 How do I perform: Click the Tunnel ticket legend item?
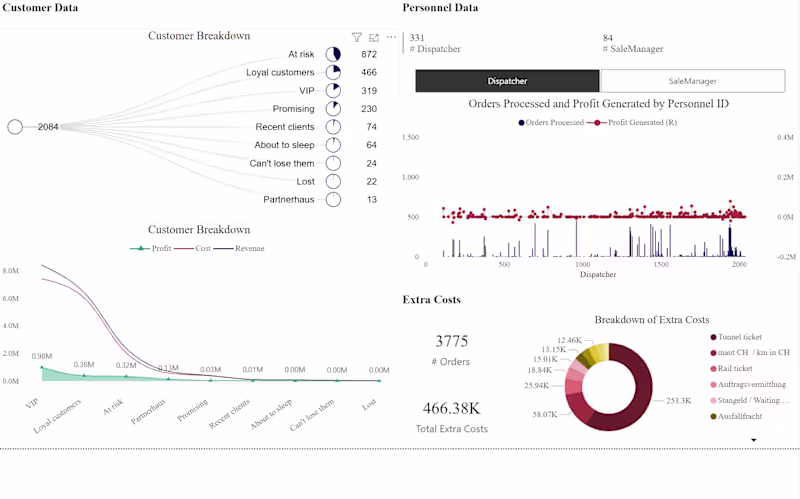pos(736,337)
